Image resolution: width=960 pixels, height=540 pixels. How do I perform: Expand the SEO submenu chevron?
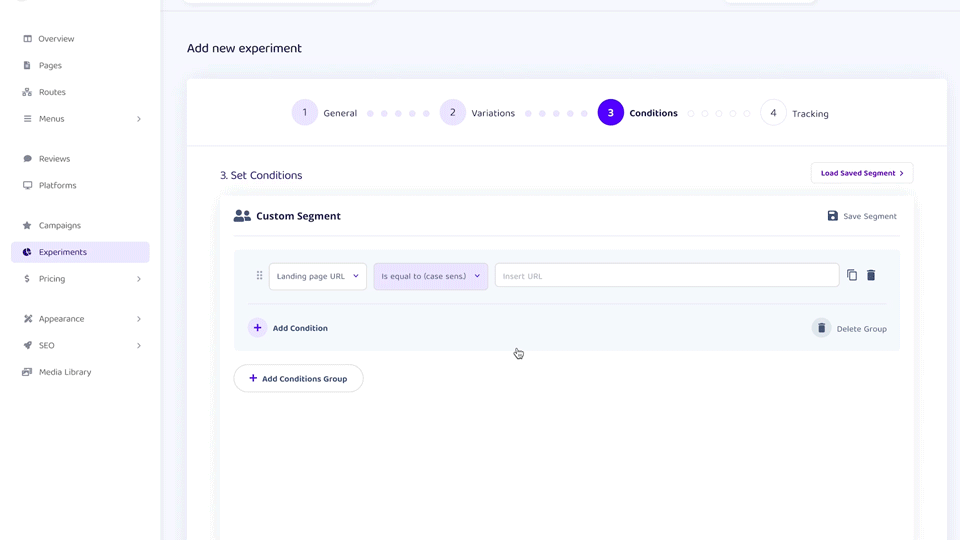point(138,345)
